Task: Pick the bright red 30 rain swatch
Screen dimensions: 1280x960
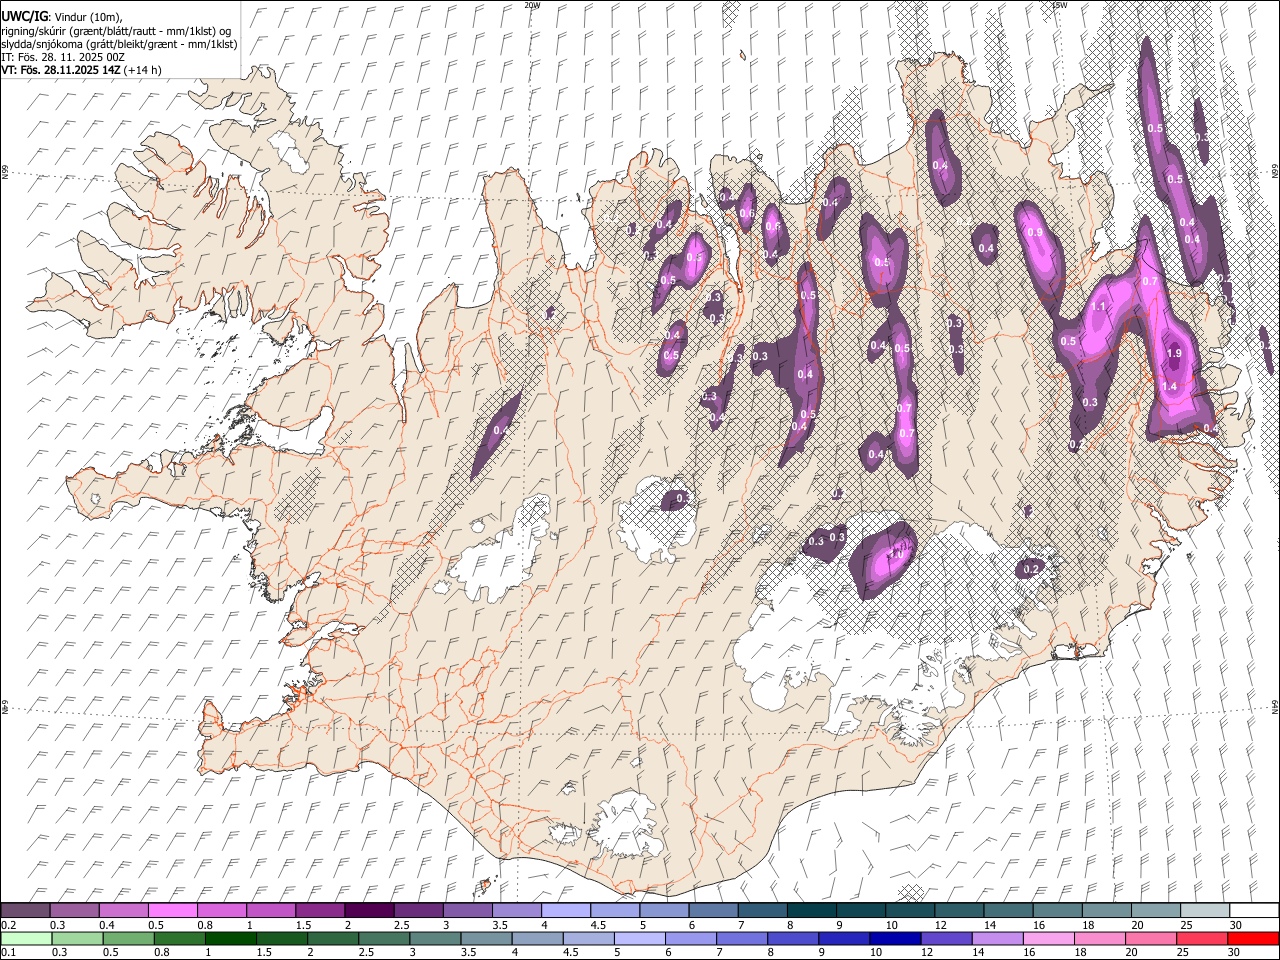Action: [x=1252, y=938]
